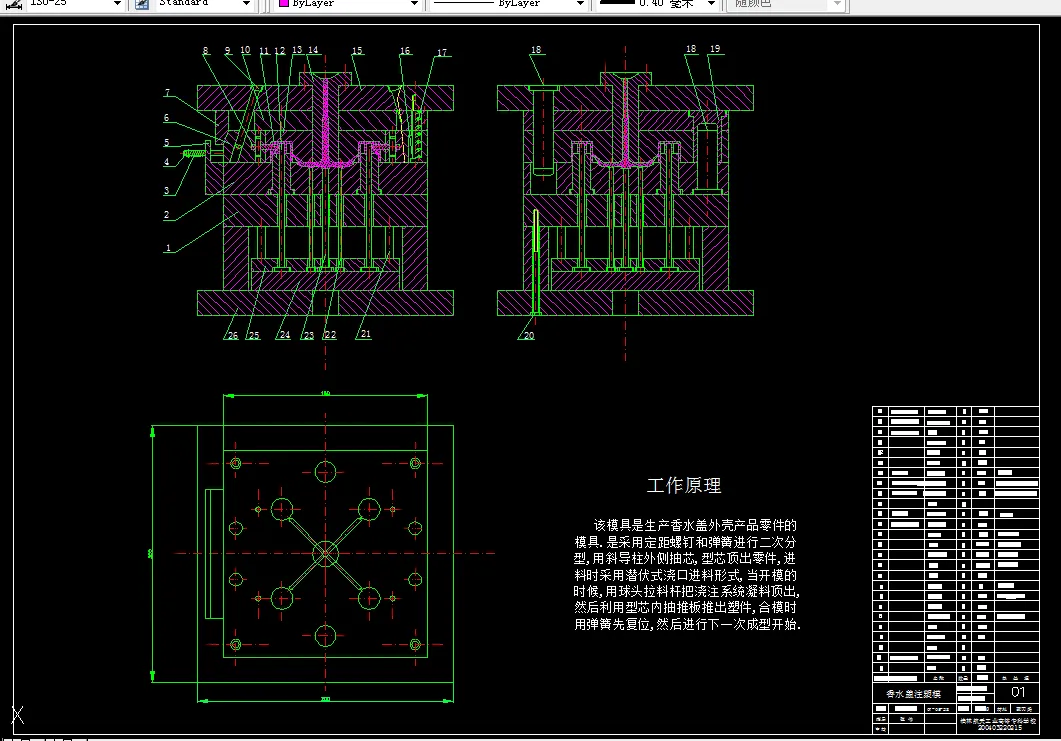Select part balloon number 1

click(x=168, y=248)
